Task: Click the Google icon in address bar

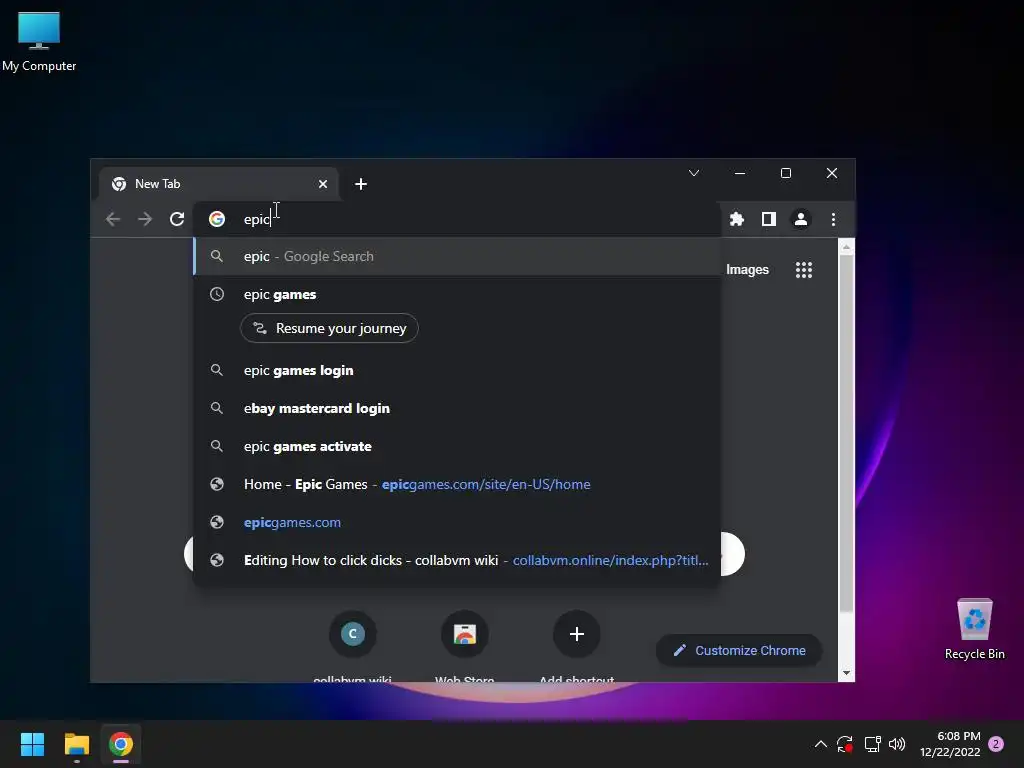Action: [217, 219]
